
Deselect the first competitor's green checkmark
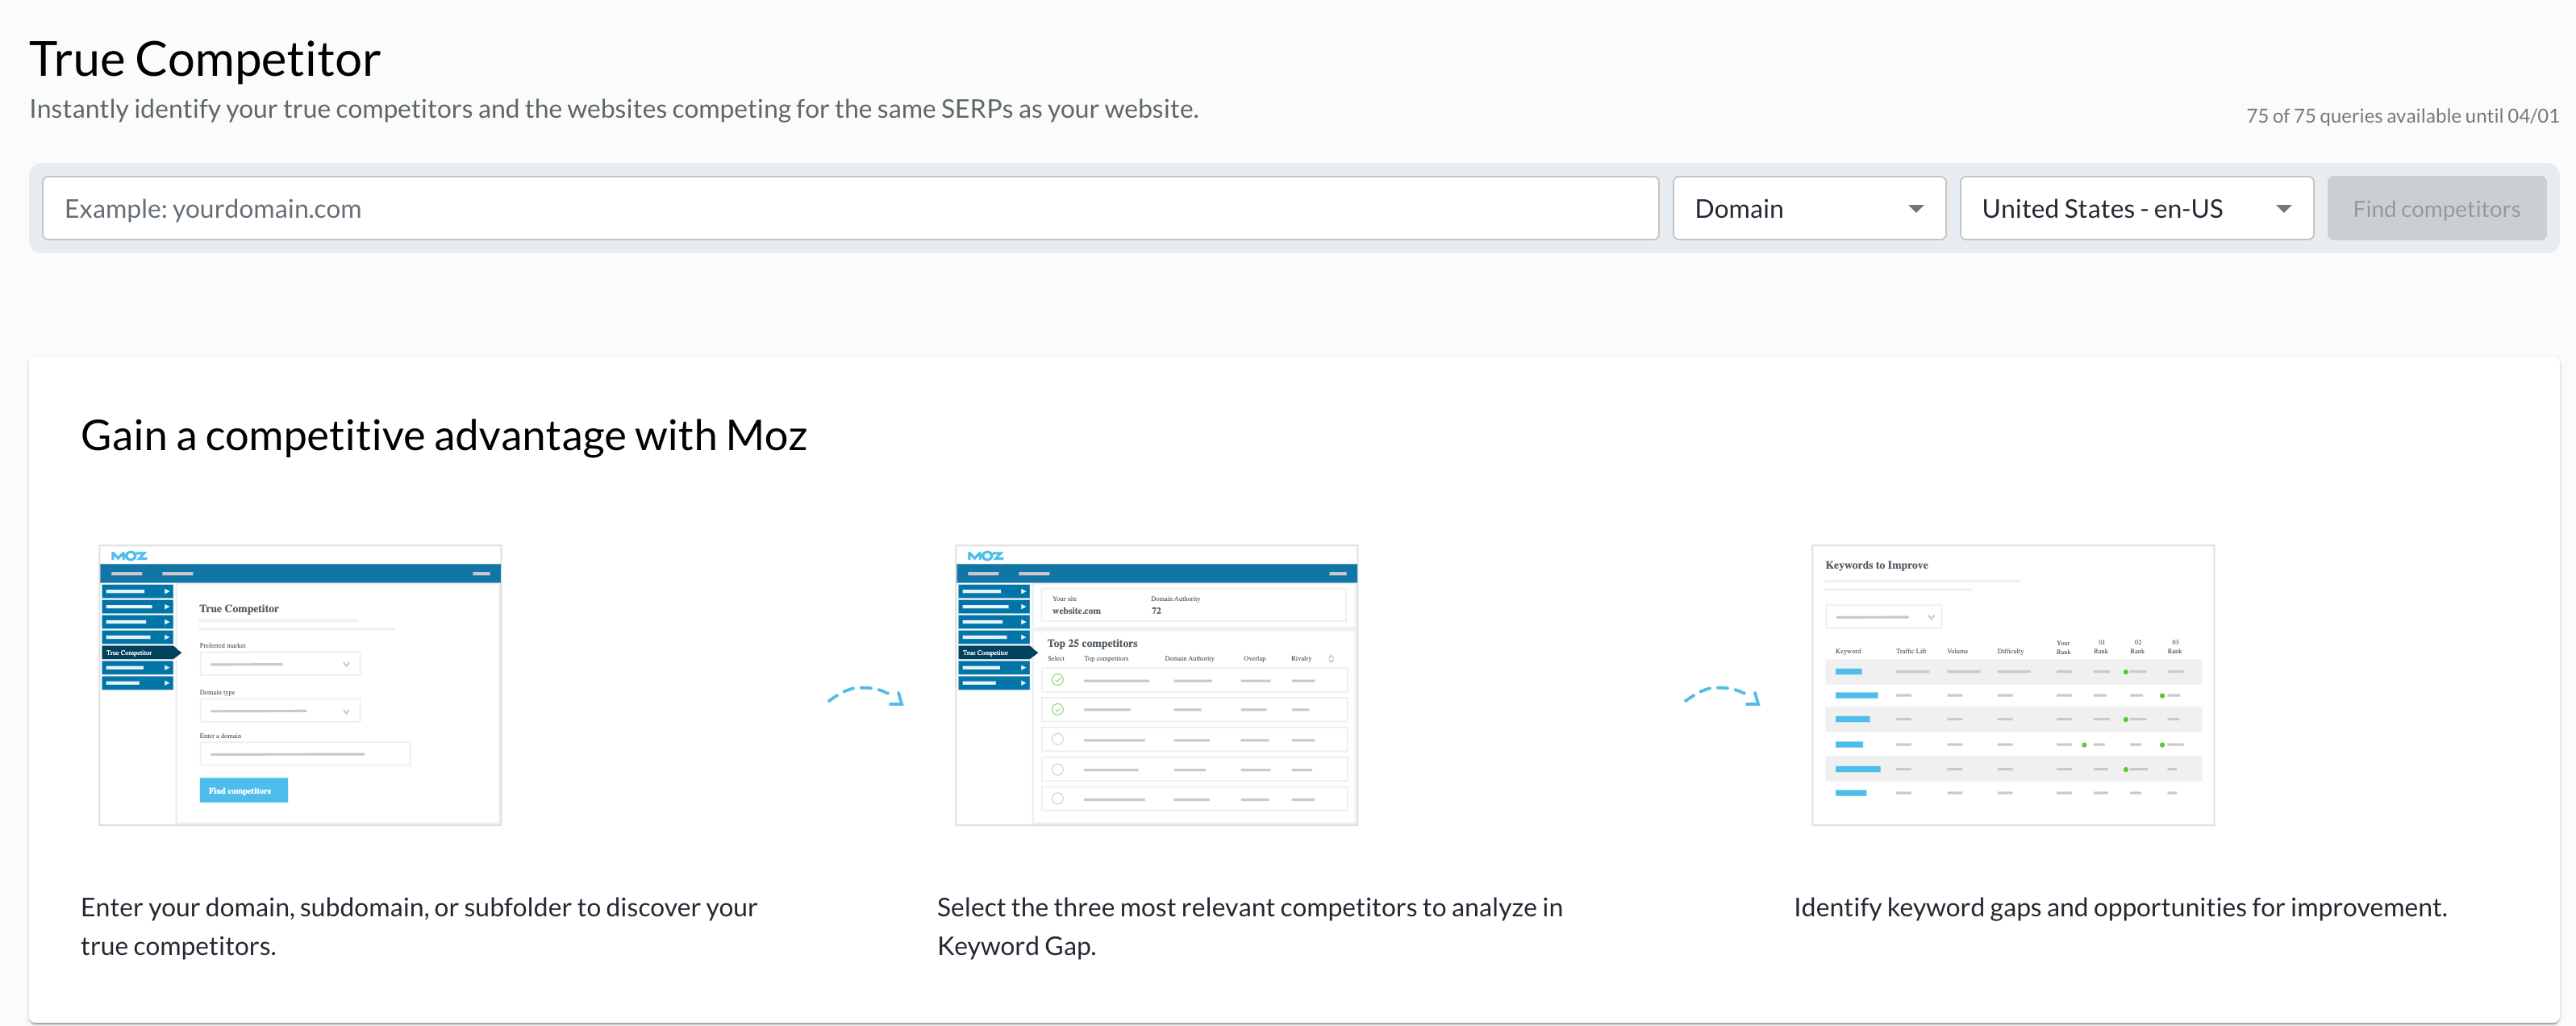click(1058, 681)
